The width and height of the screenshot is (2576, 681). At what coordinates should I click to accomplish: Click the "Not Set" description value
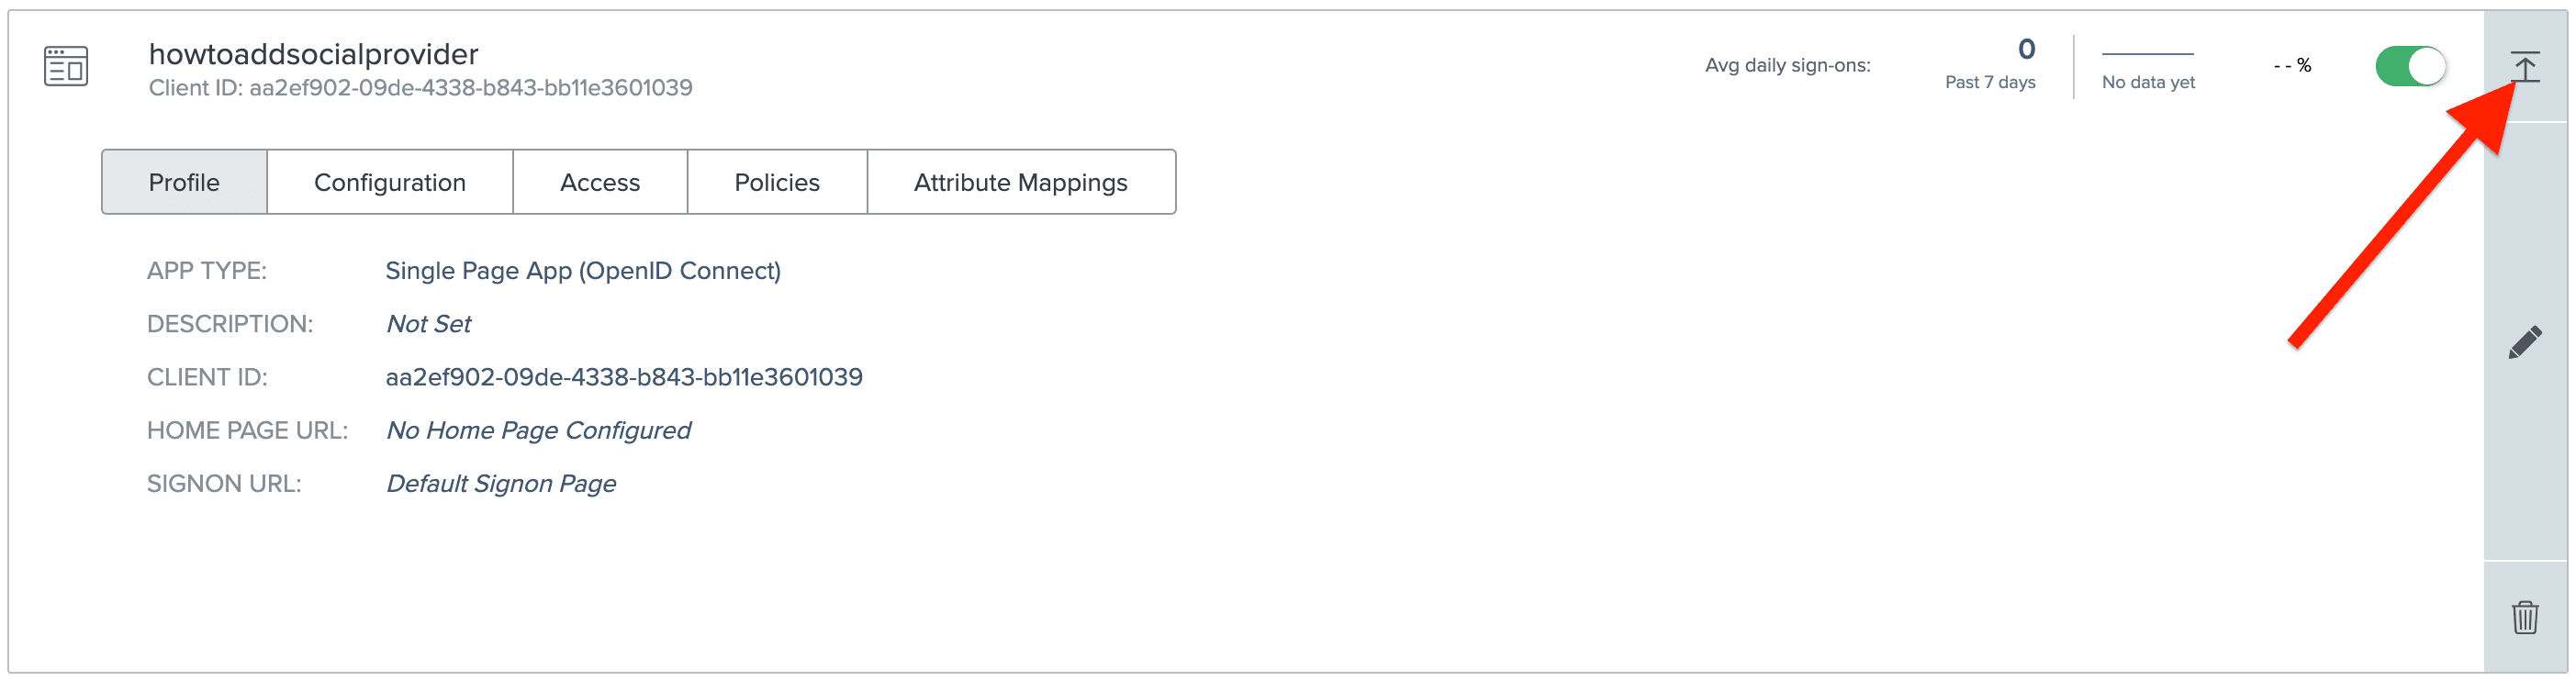click(428, 324)
